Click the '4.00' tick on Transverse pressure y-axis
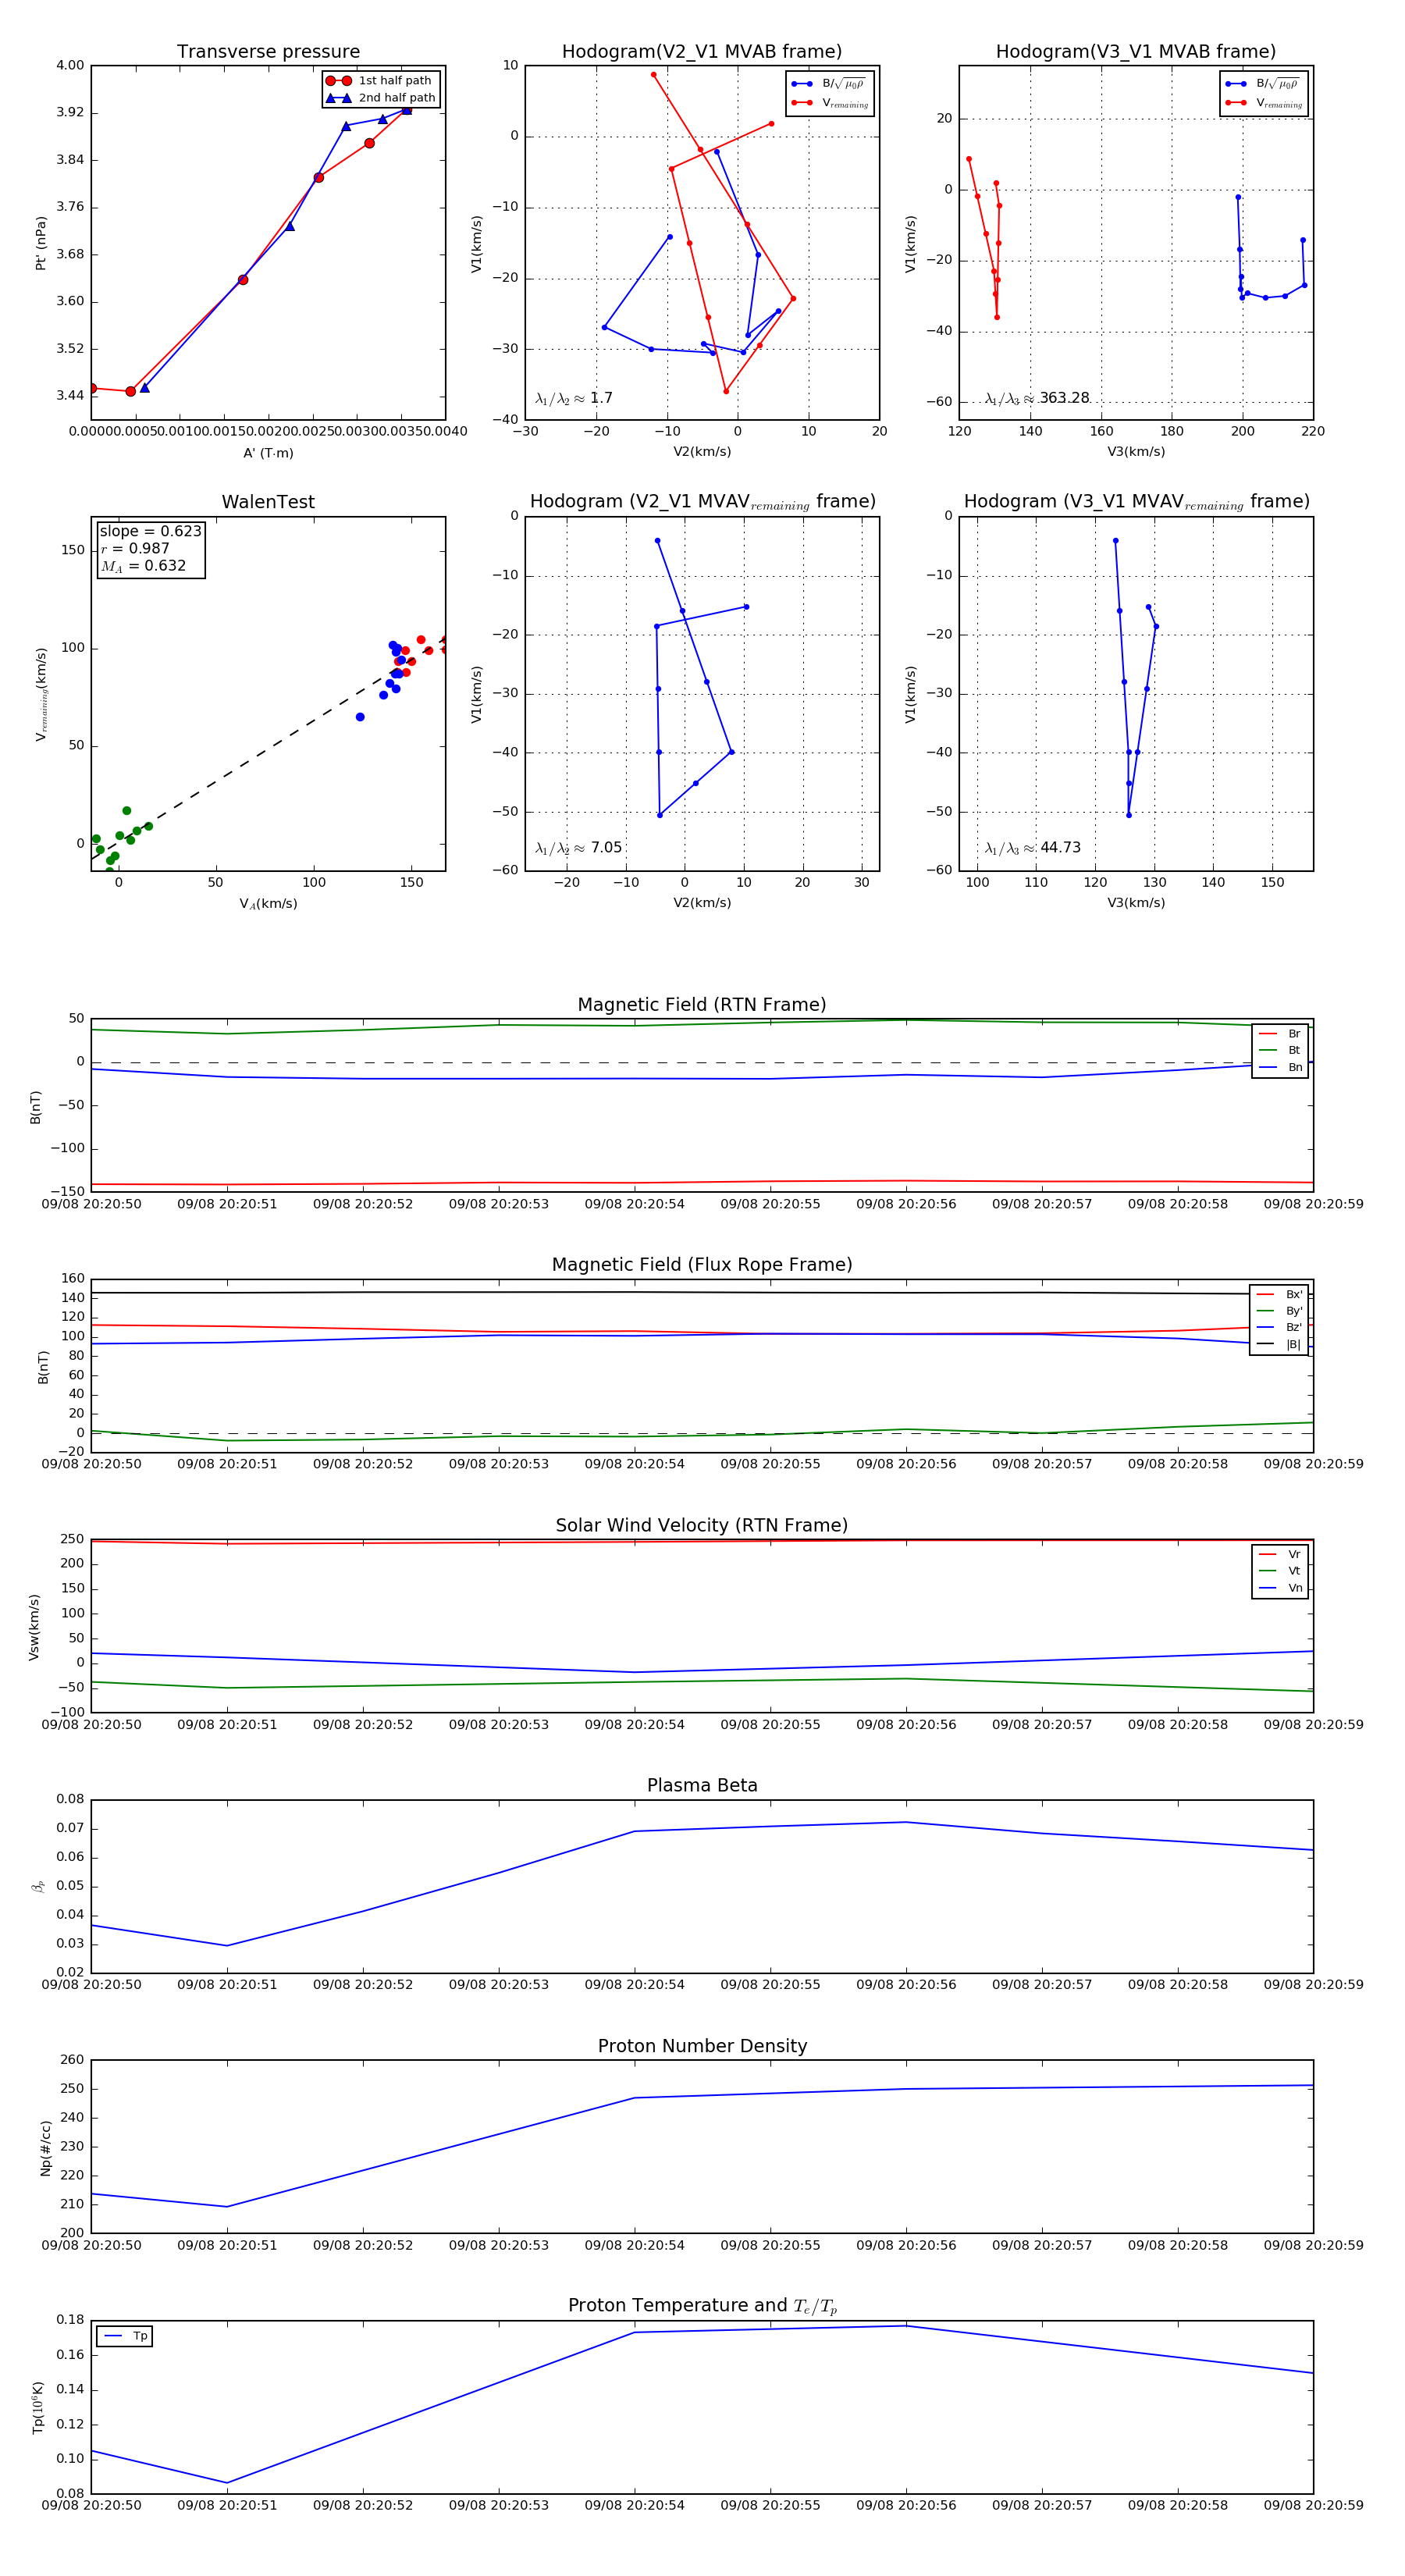This screenshot has height=2576, width=1405. click(x=70, y=66)
